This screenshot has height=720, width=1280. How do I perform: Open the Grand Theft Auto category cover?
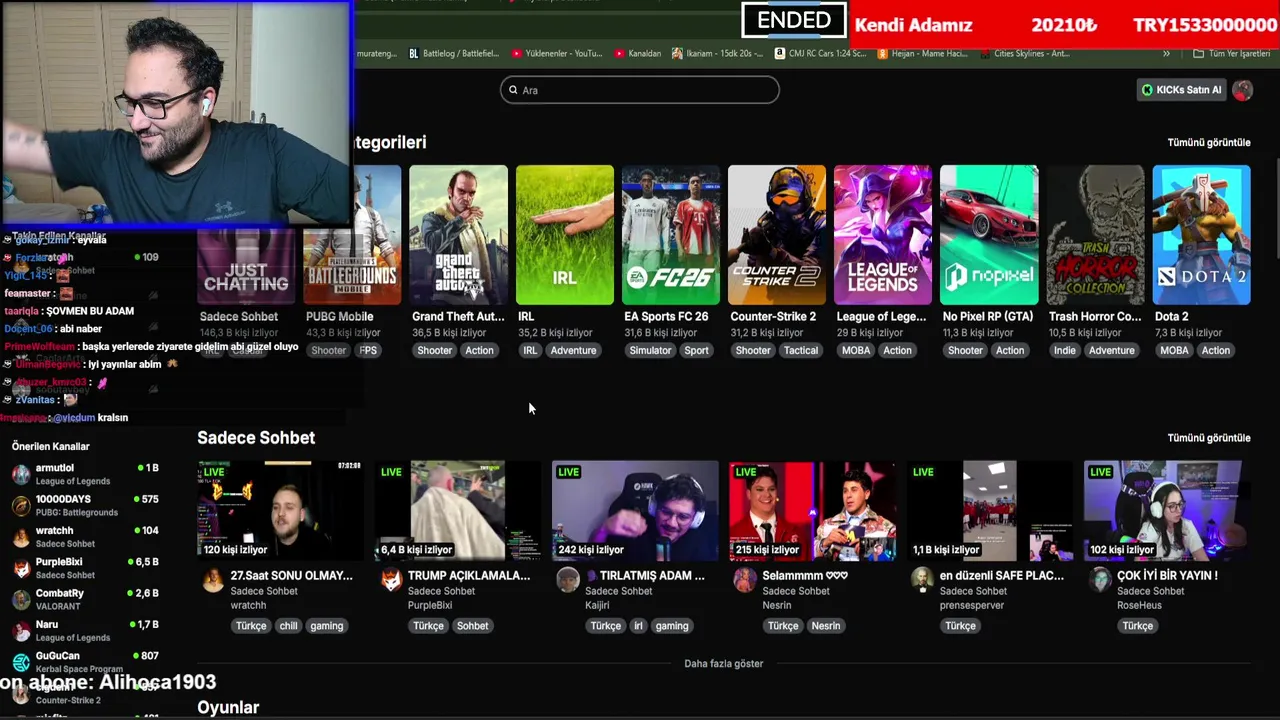pos(458,235)
